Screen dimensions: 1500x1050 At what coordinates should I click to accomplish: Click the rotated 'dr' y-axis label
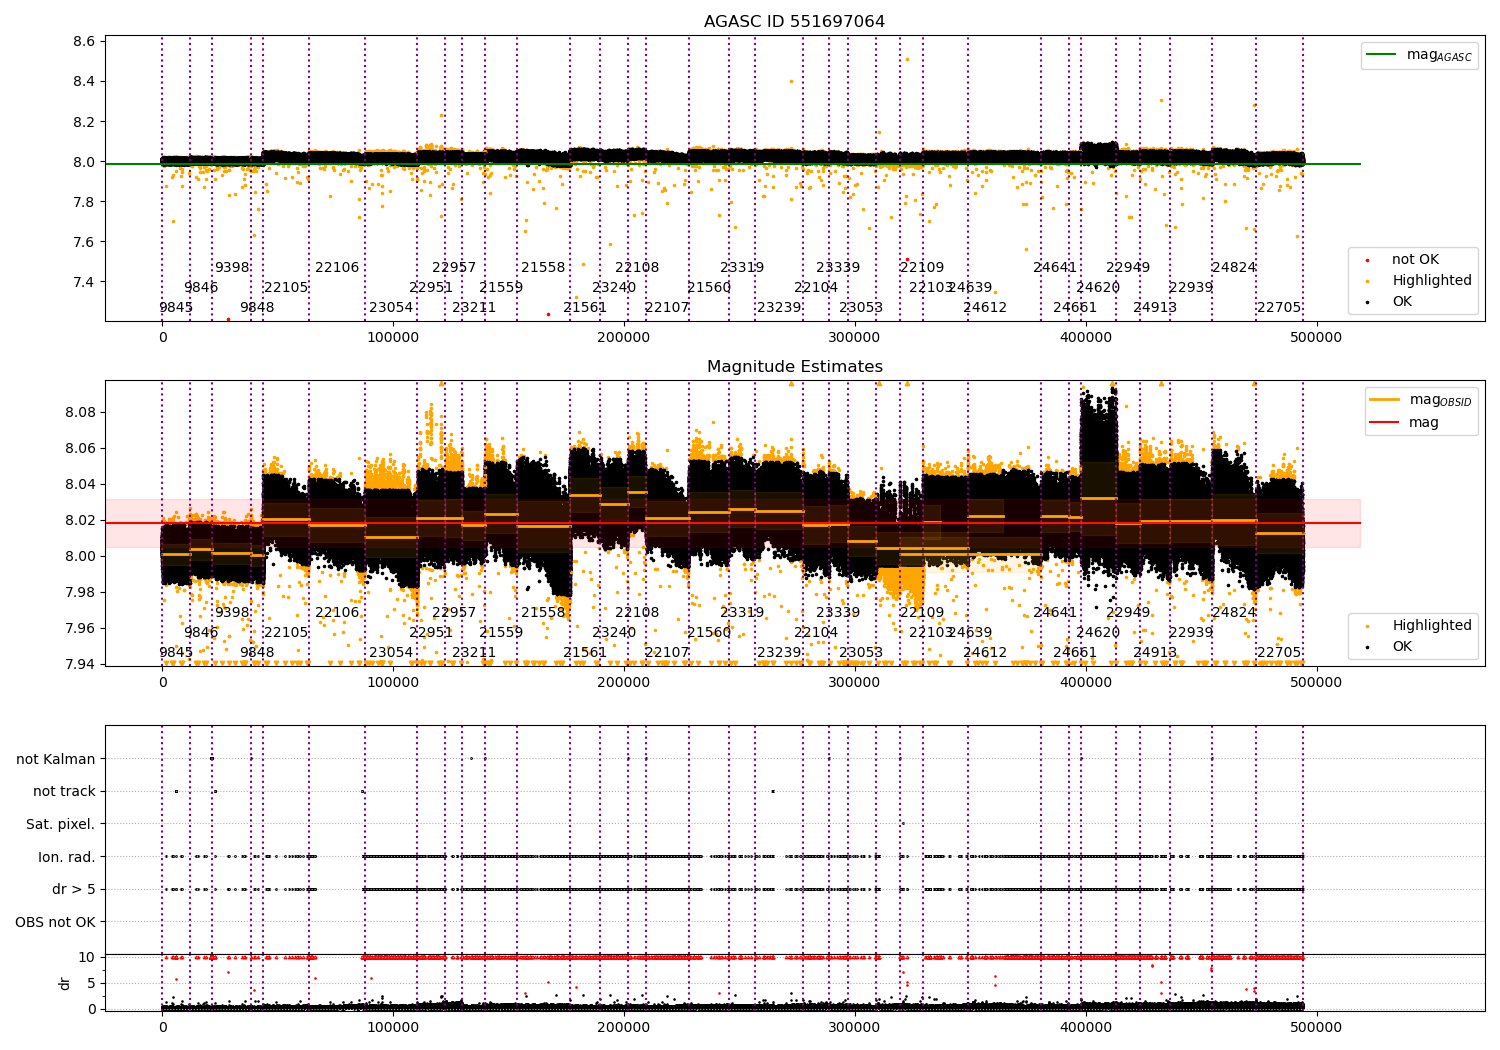click(65, 983)
